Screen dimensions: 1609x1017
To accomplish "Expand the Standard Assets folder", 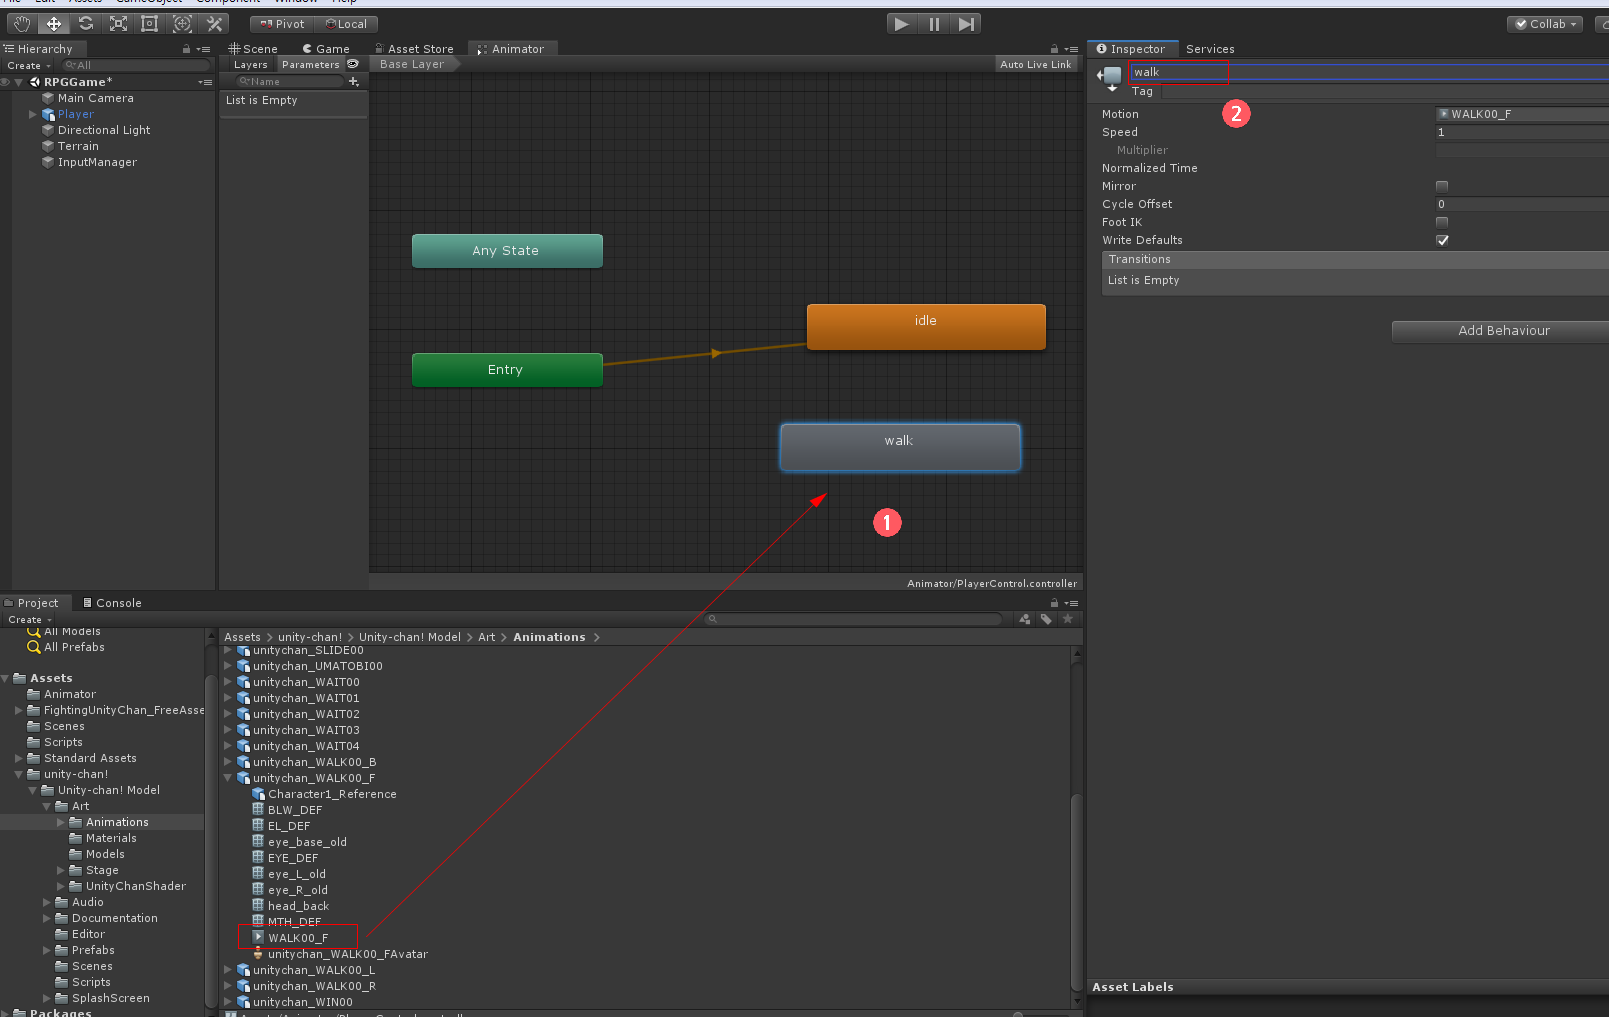I will (19, 758).
